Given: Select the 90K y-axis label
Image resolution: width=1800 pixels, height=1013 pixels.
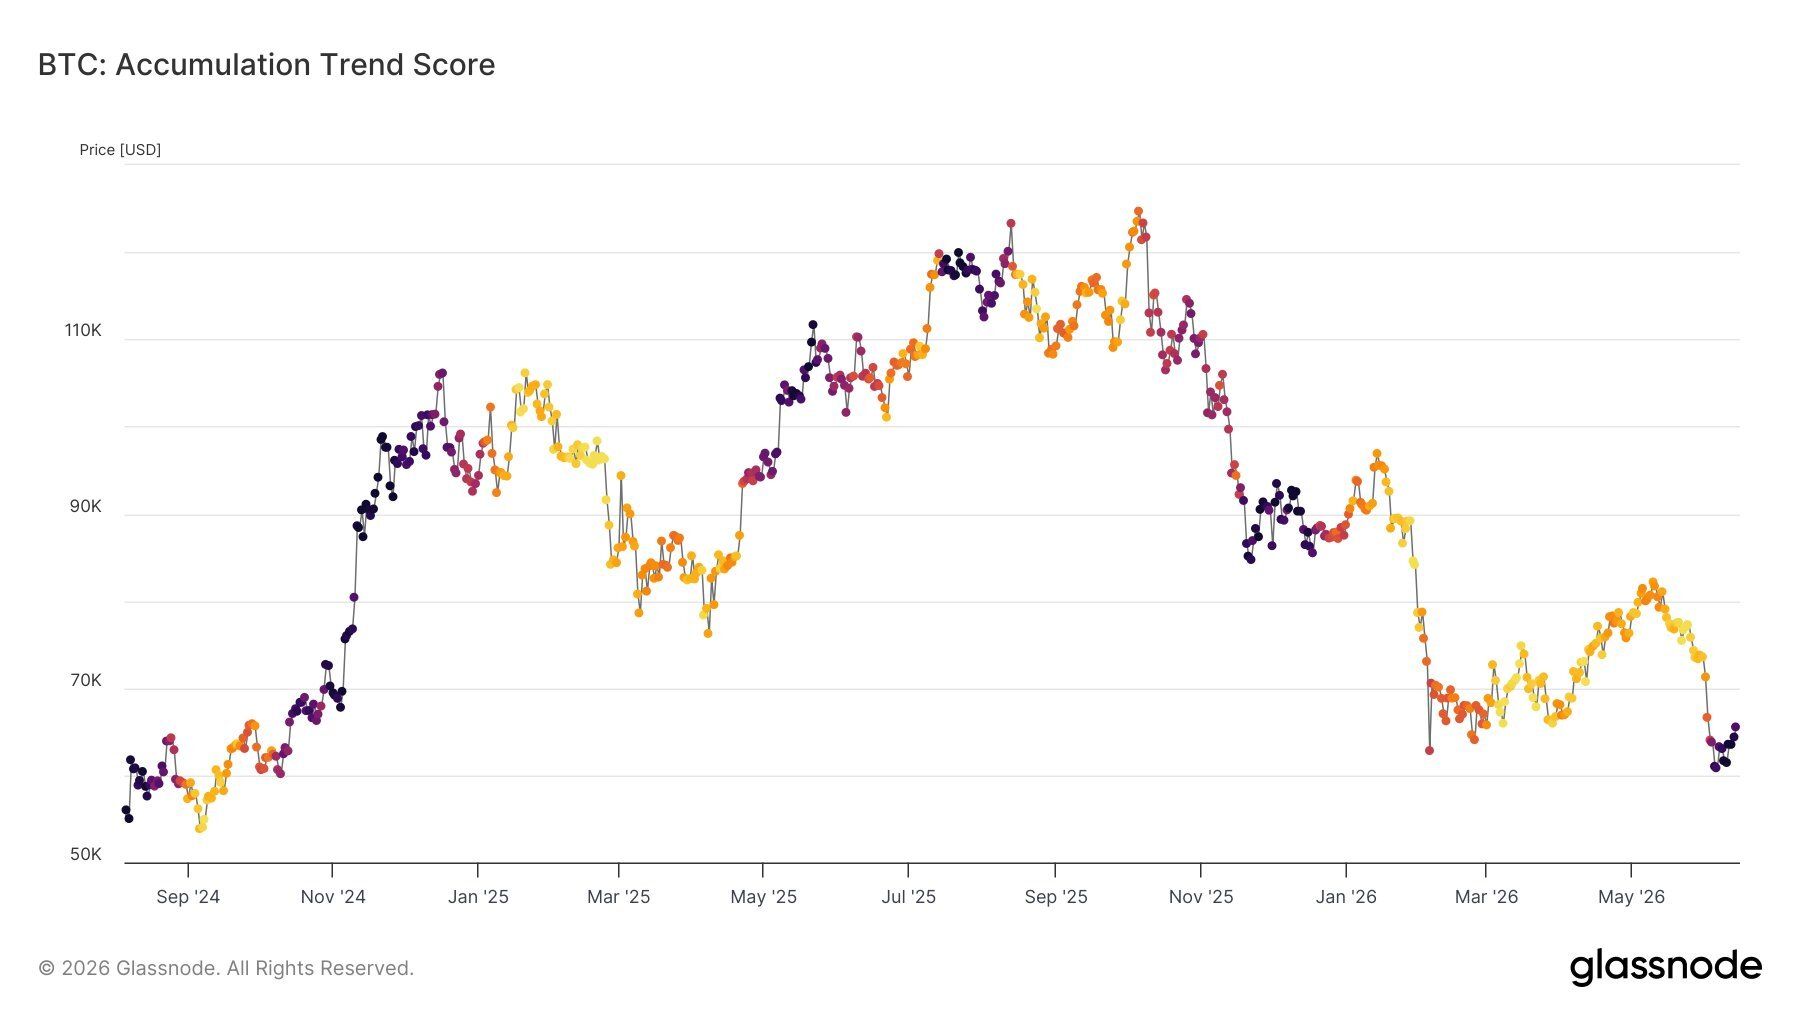Looking at the screenshot, I should pos(85,507).
